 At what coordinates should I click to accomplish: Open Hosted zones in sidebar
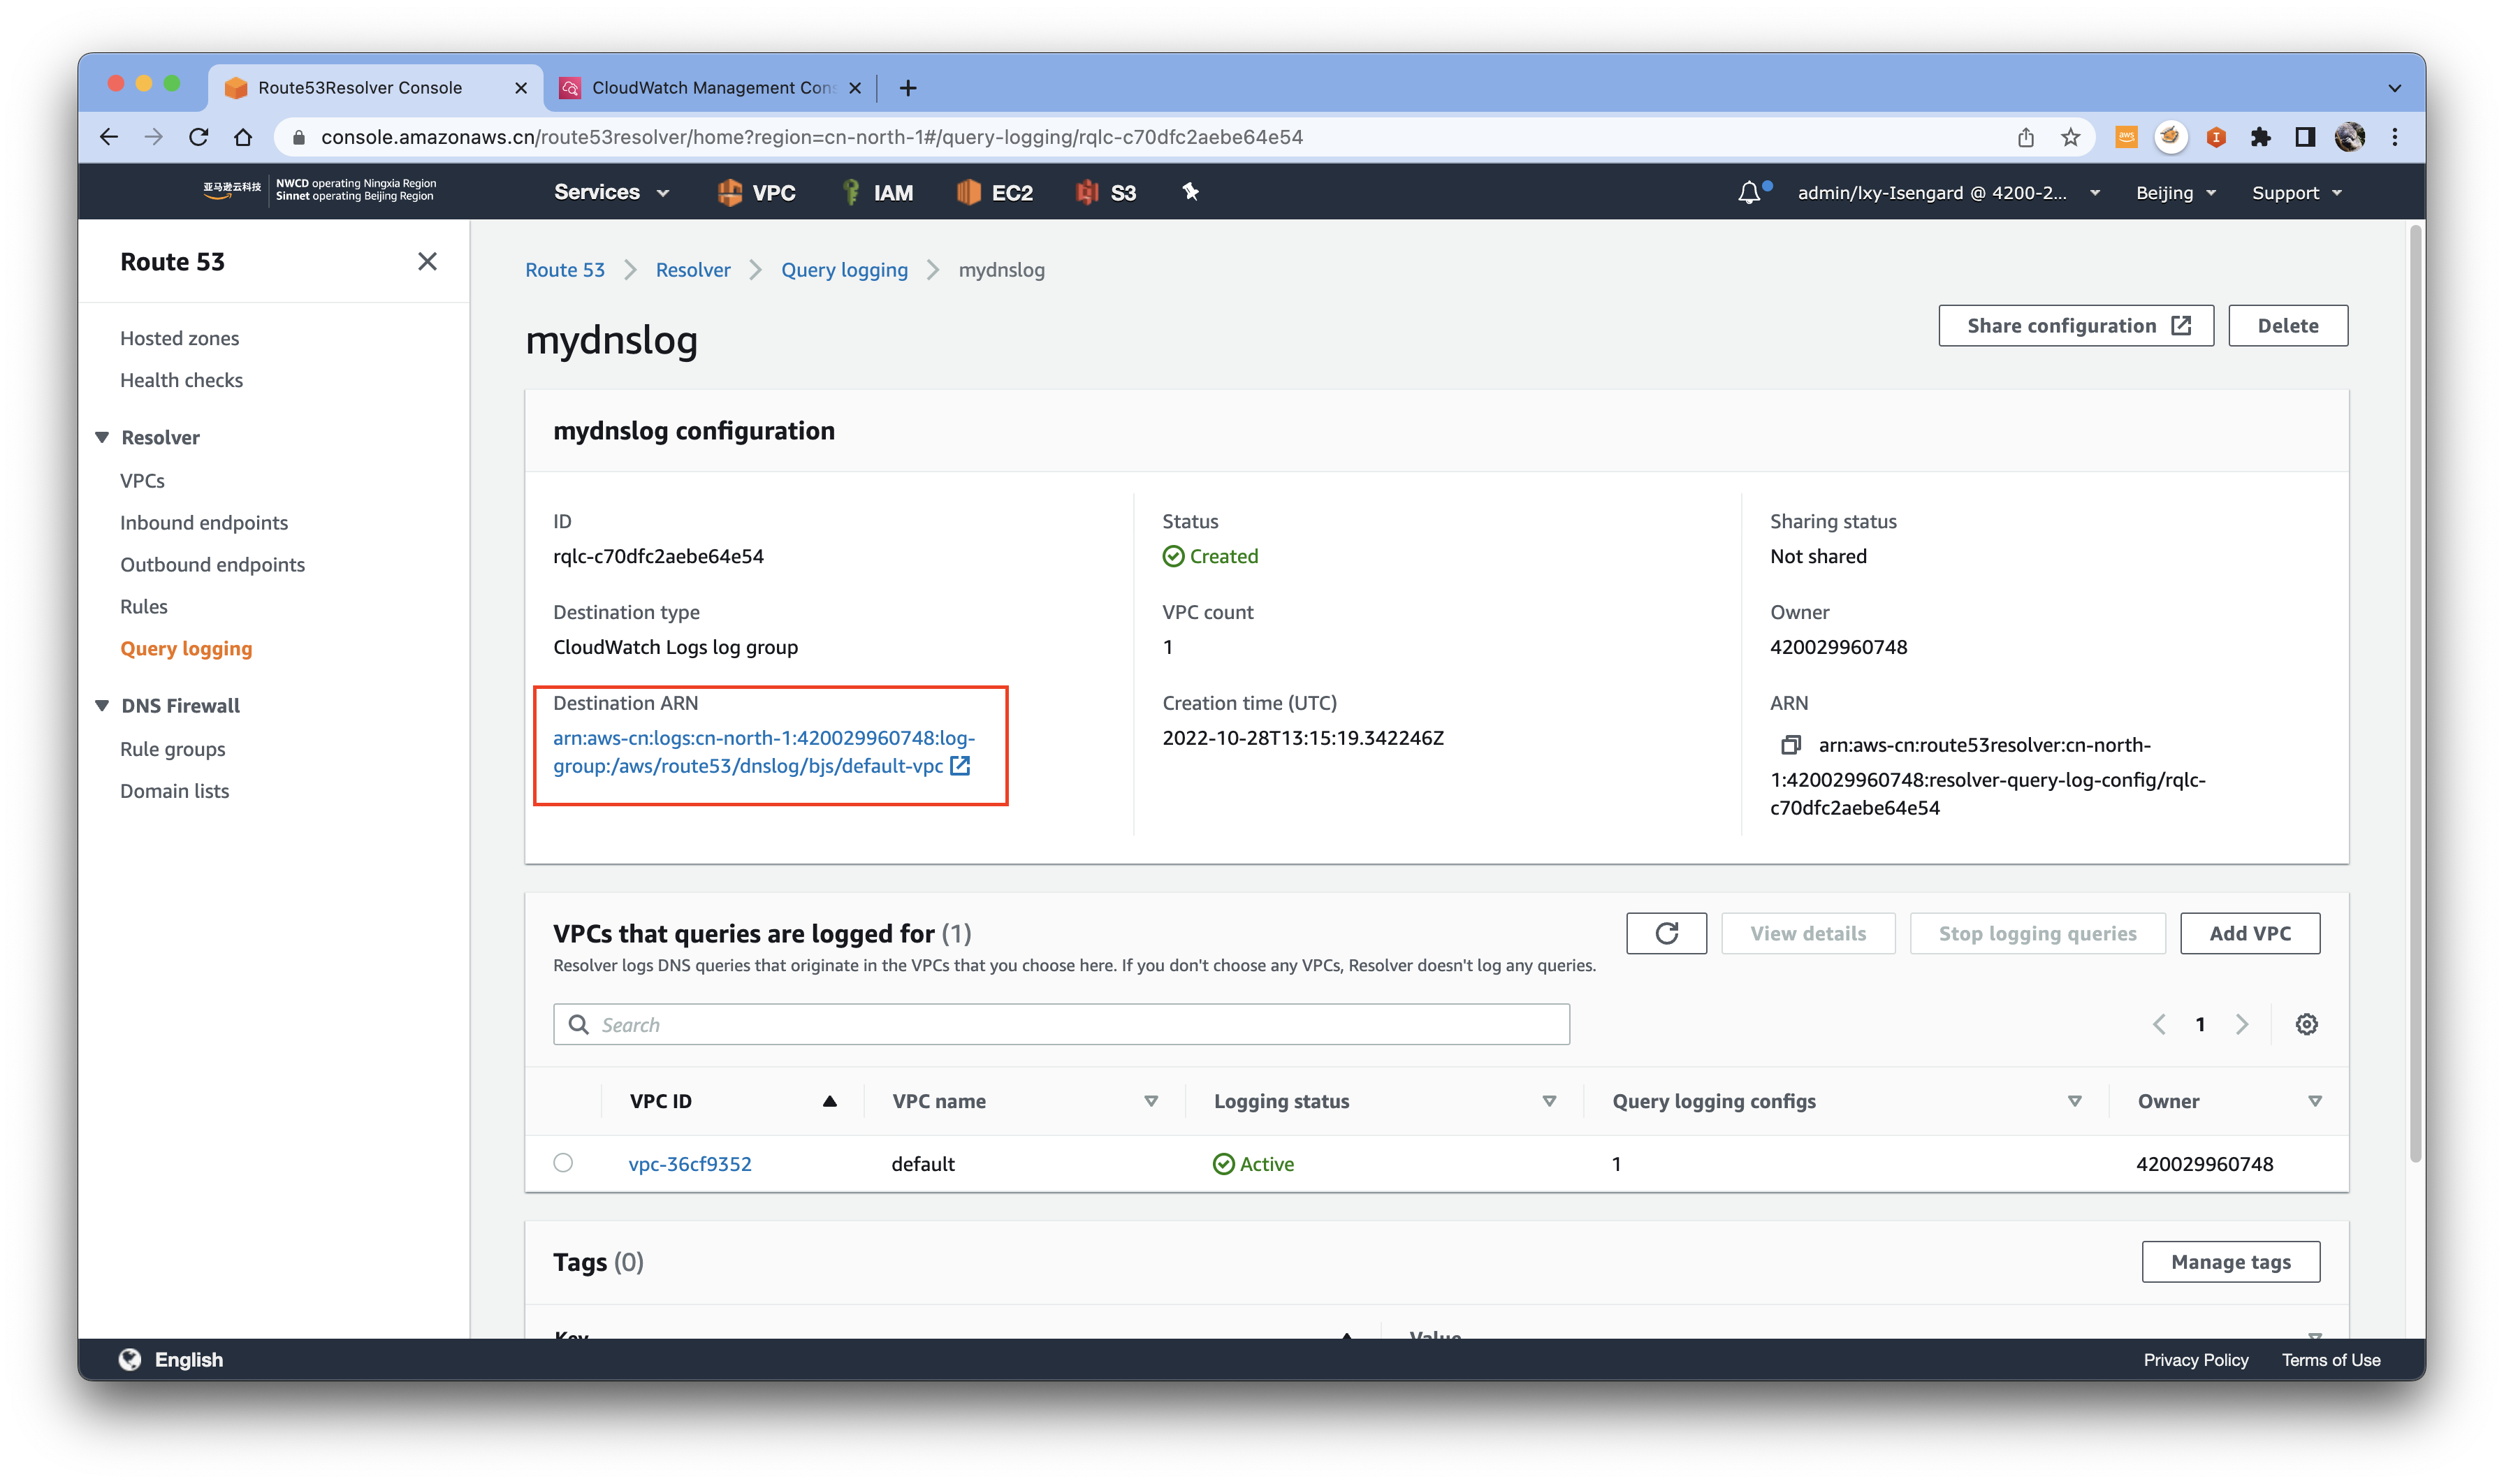179,338
